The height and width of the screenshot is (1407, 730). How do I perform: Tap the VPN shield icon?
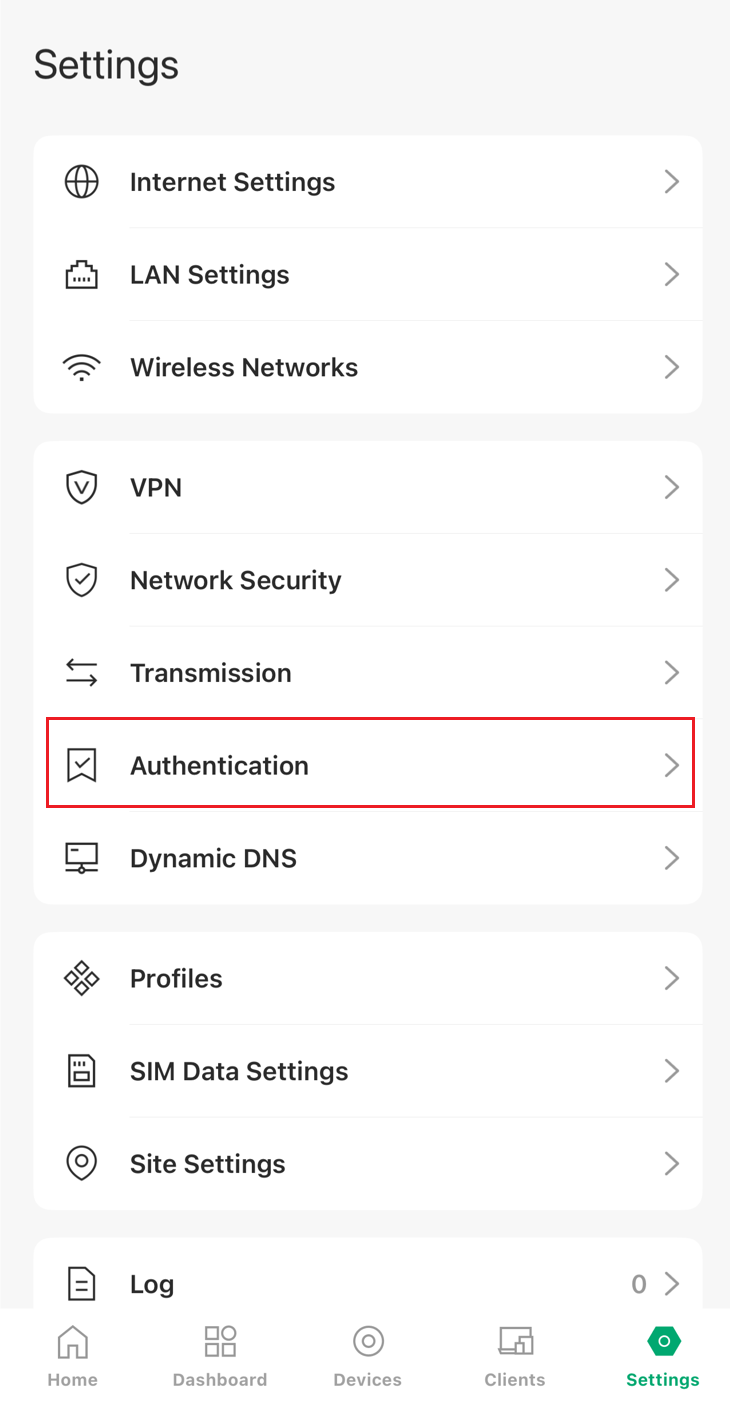81,488
